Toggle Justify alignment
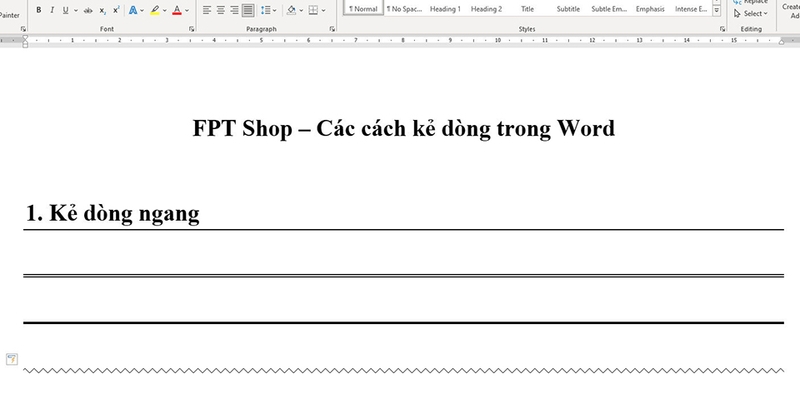This screenshot has width=800, height=394. pos(248,10)
